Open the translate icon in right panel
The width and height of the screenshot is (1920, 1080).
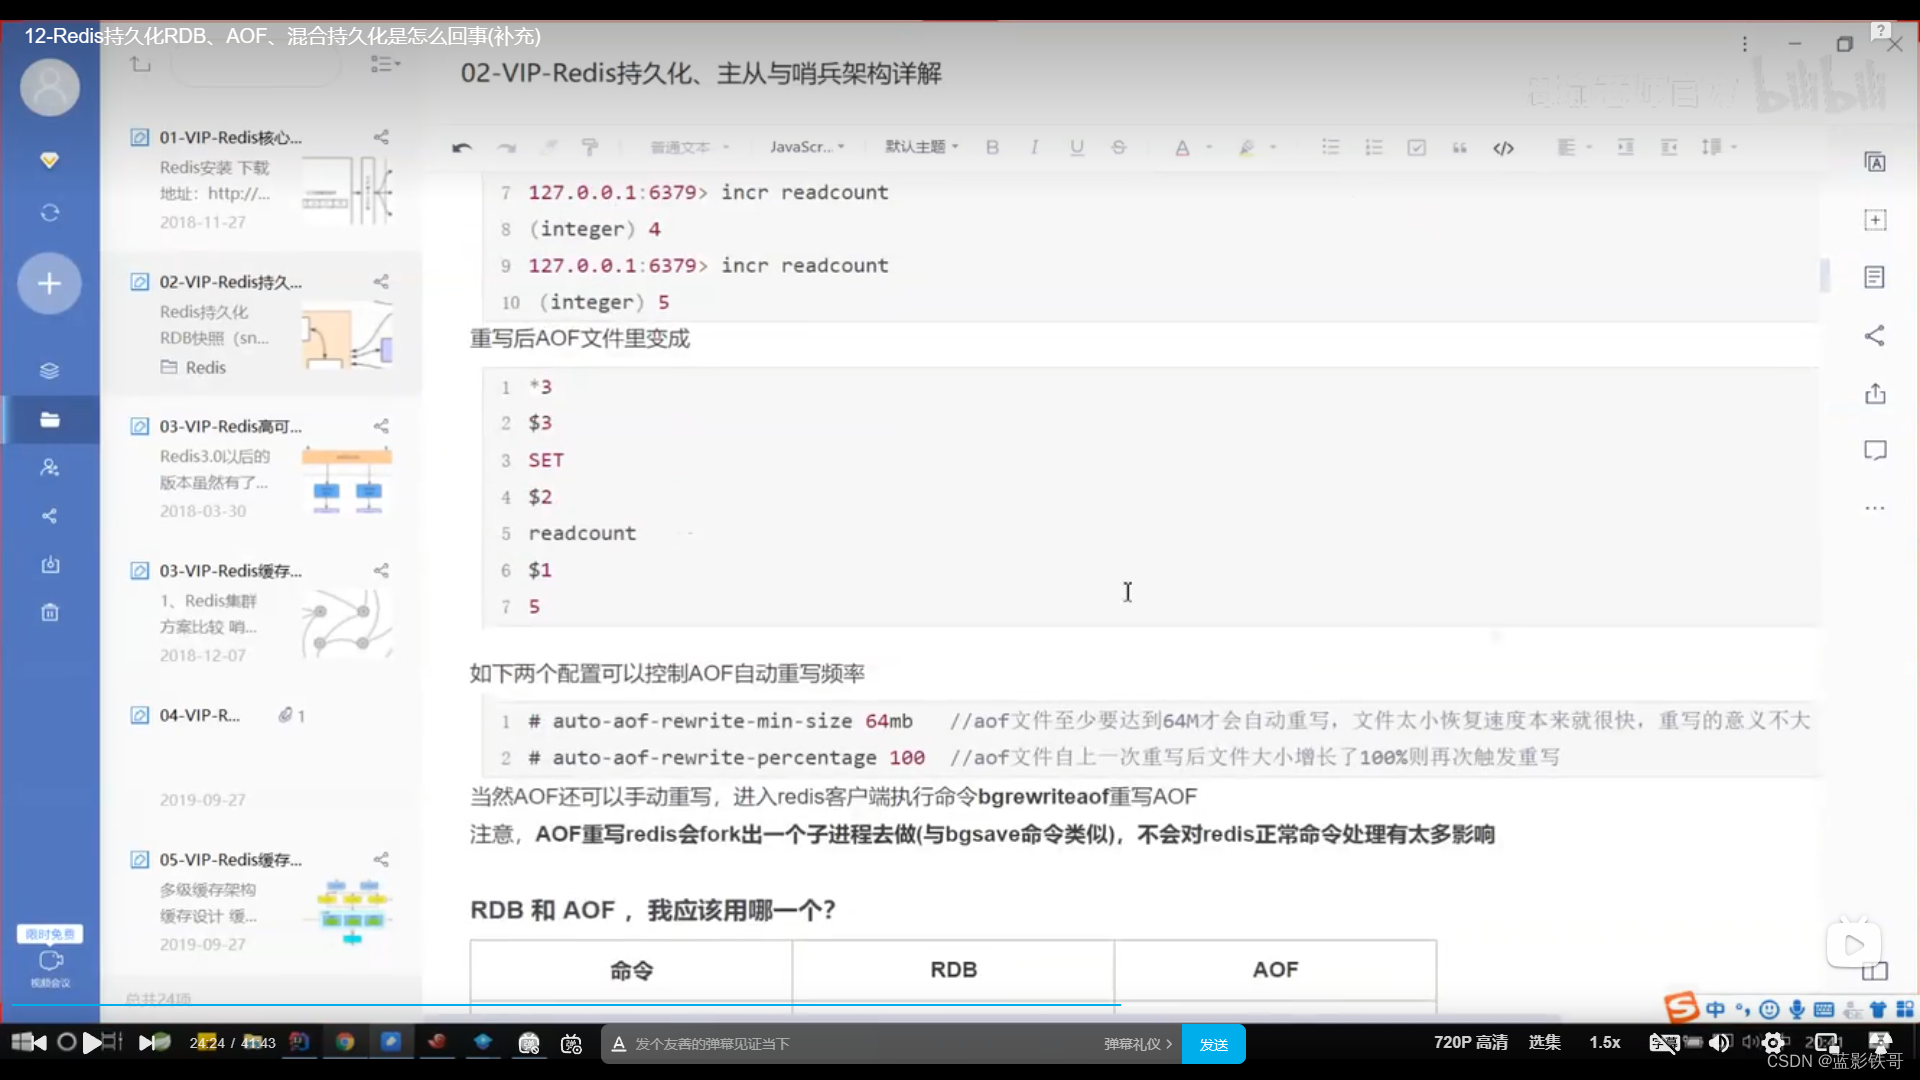click(1875, 162)
